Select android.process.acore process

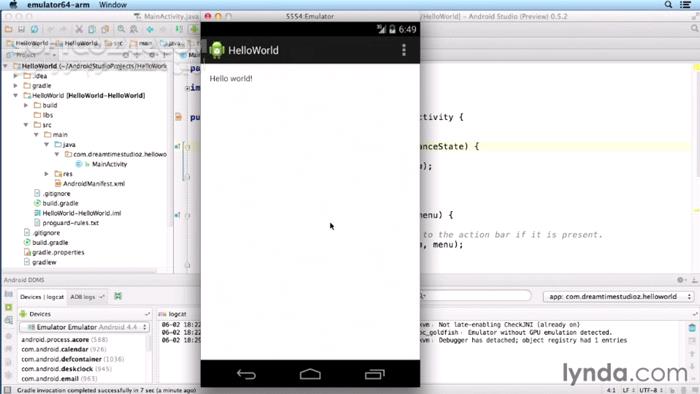[x=65, y=340]
